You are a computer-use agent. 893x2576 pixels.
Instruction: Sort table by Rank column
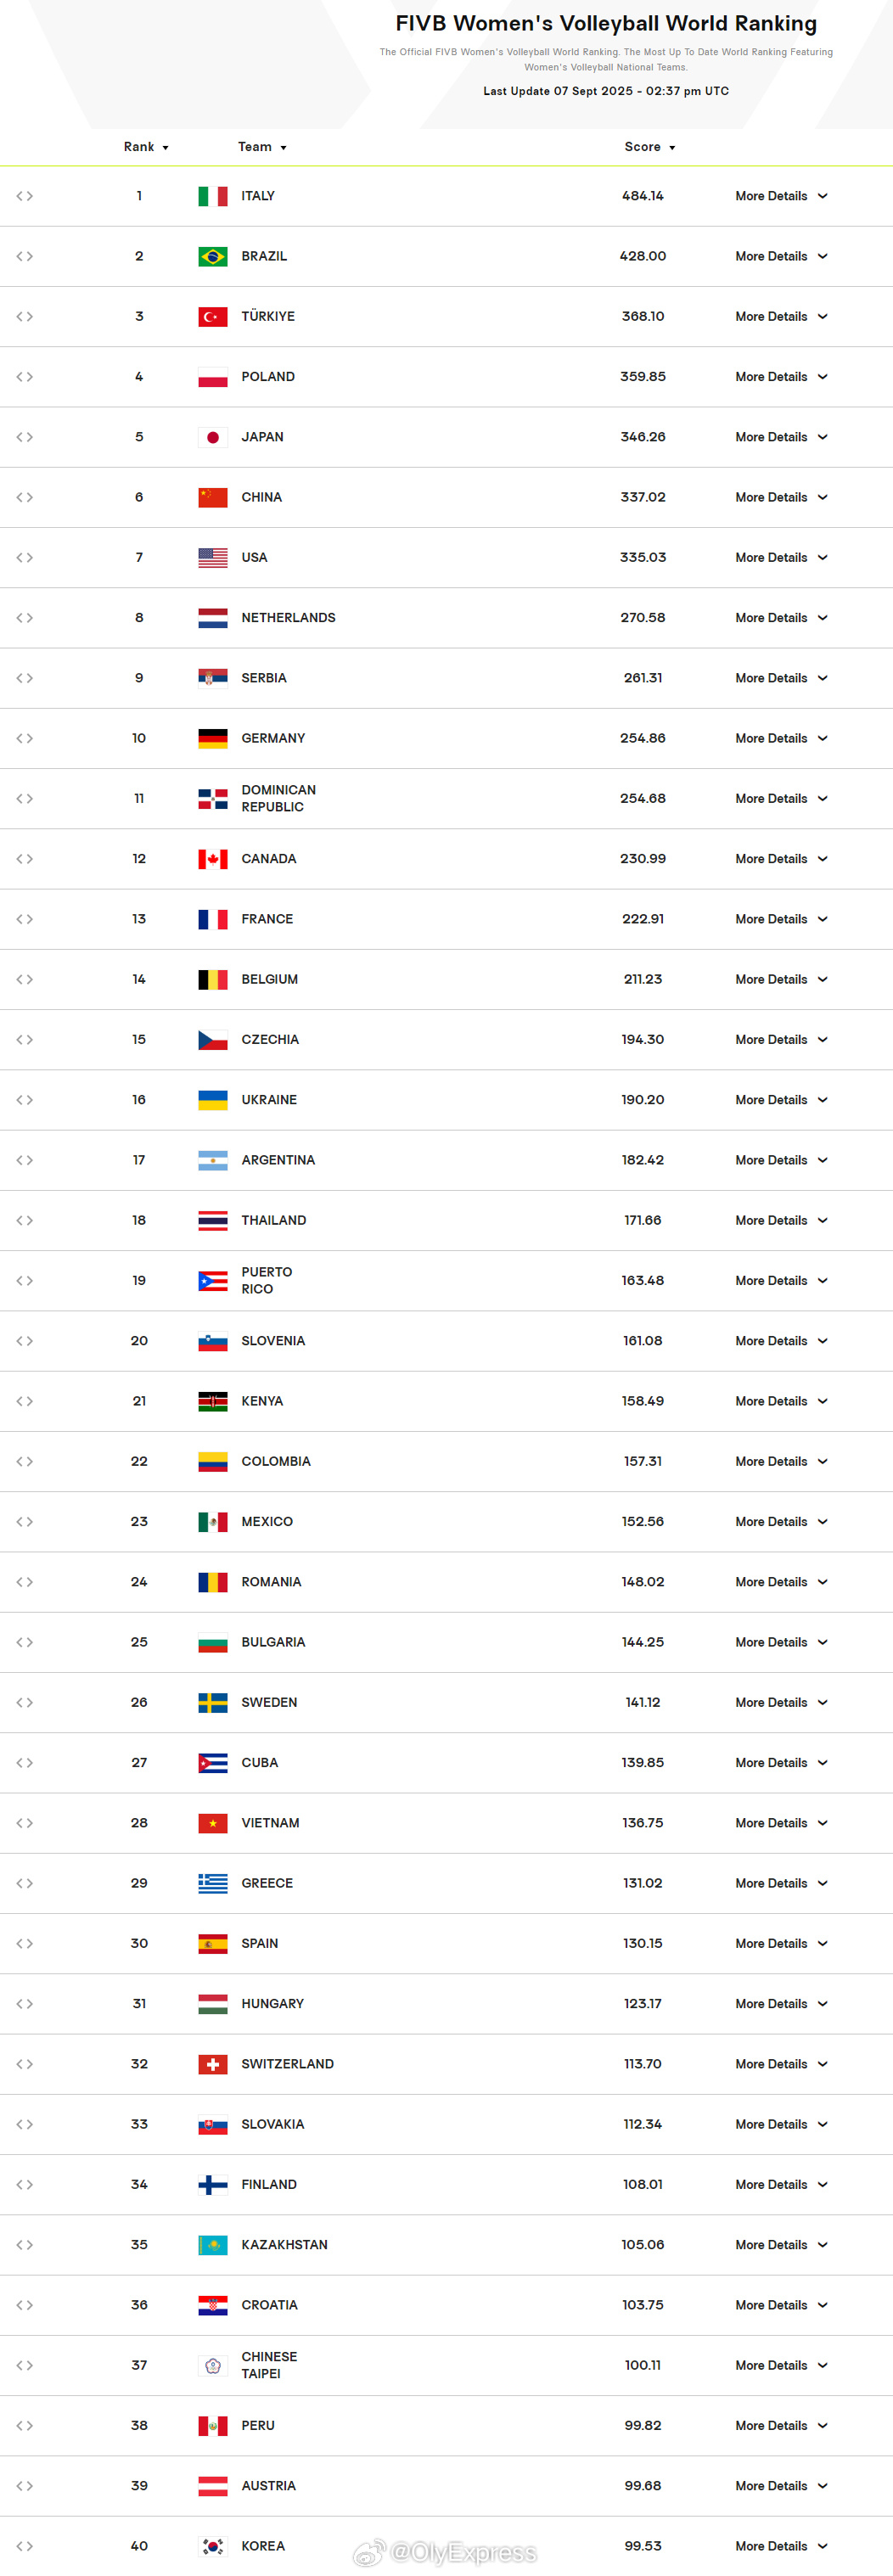(146, 147)
